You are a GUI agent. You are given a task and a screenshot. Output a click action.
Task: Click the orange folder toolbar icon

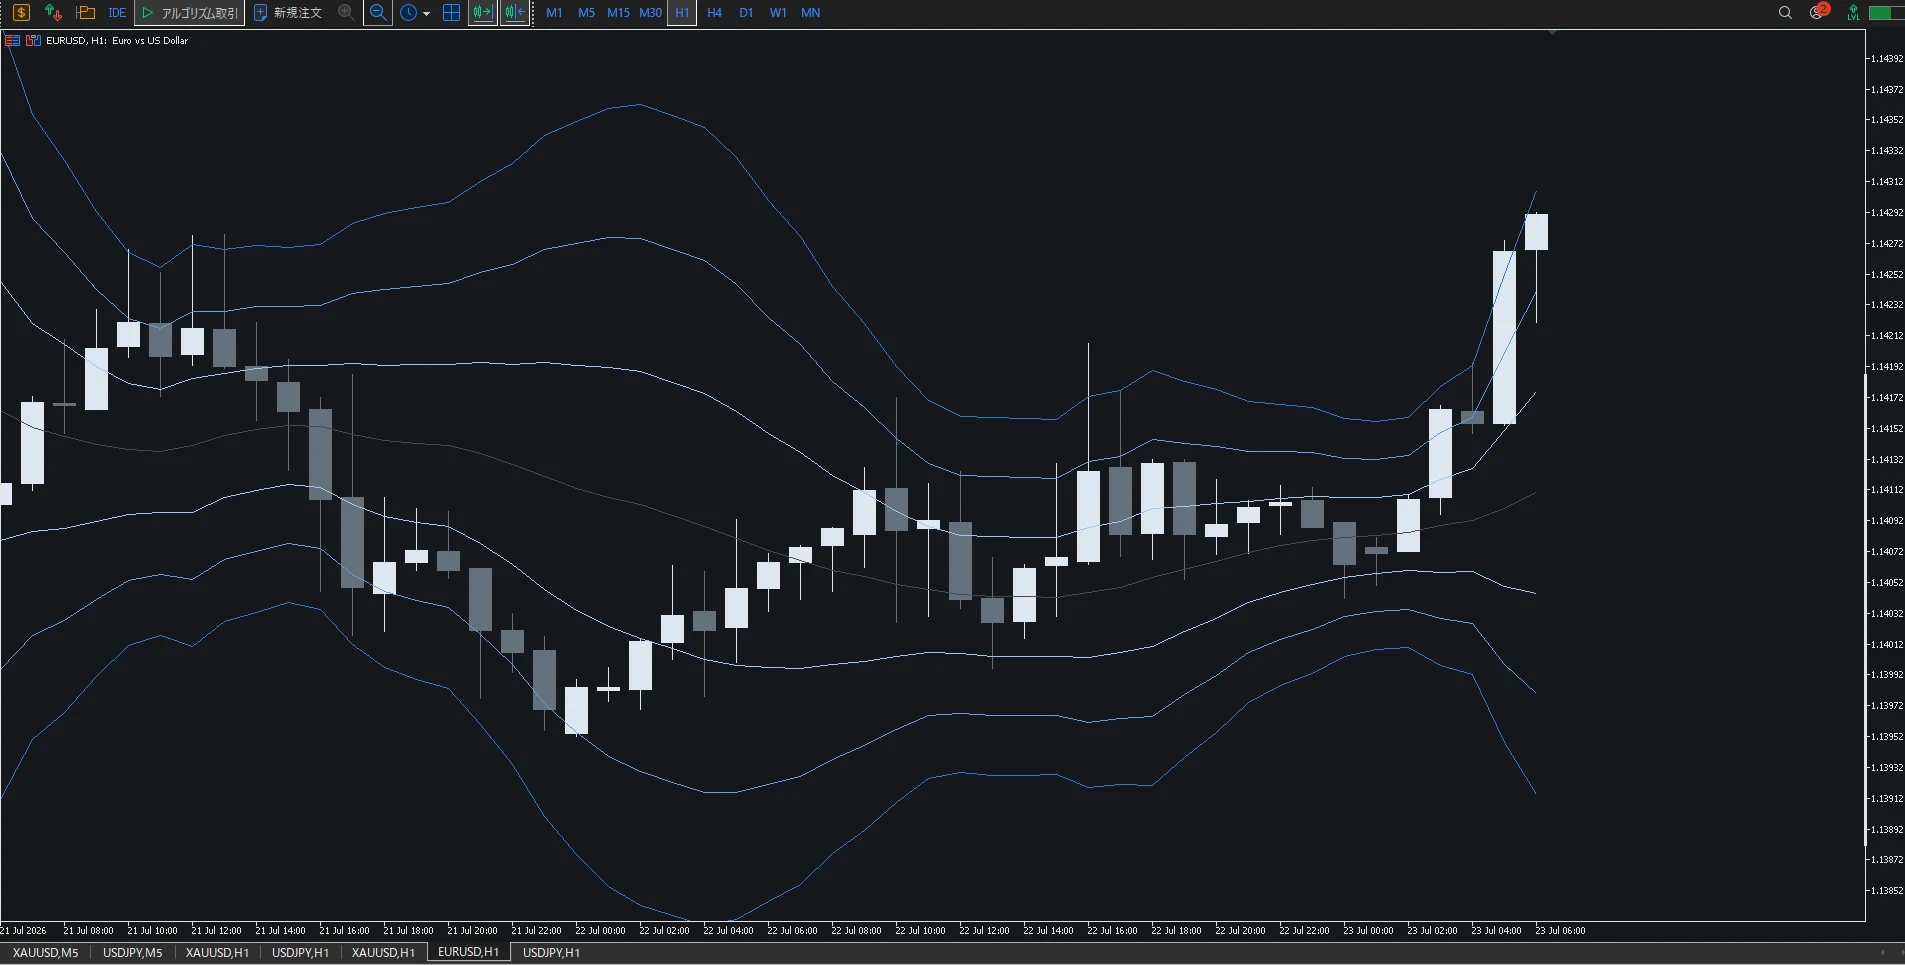pyautogui.click(x=86, y=13)
